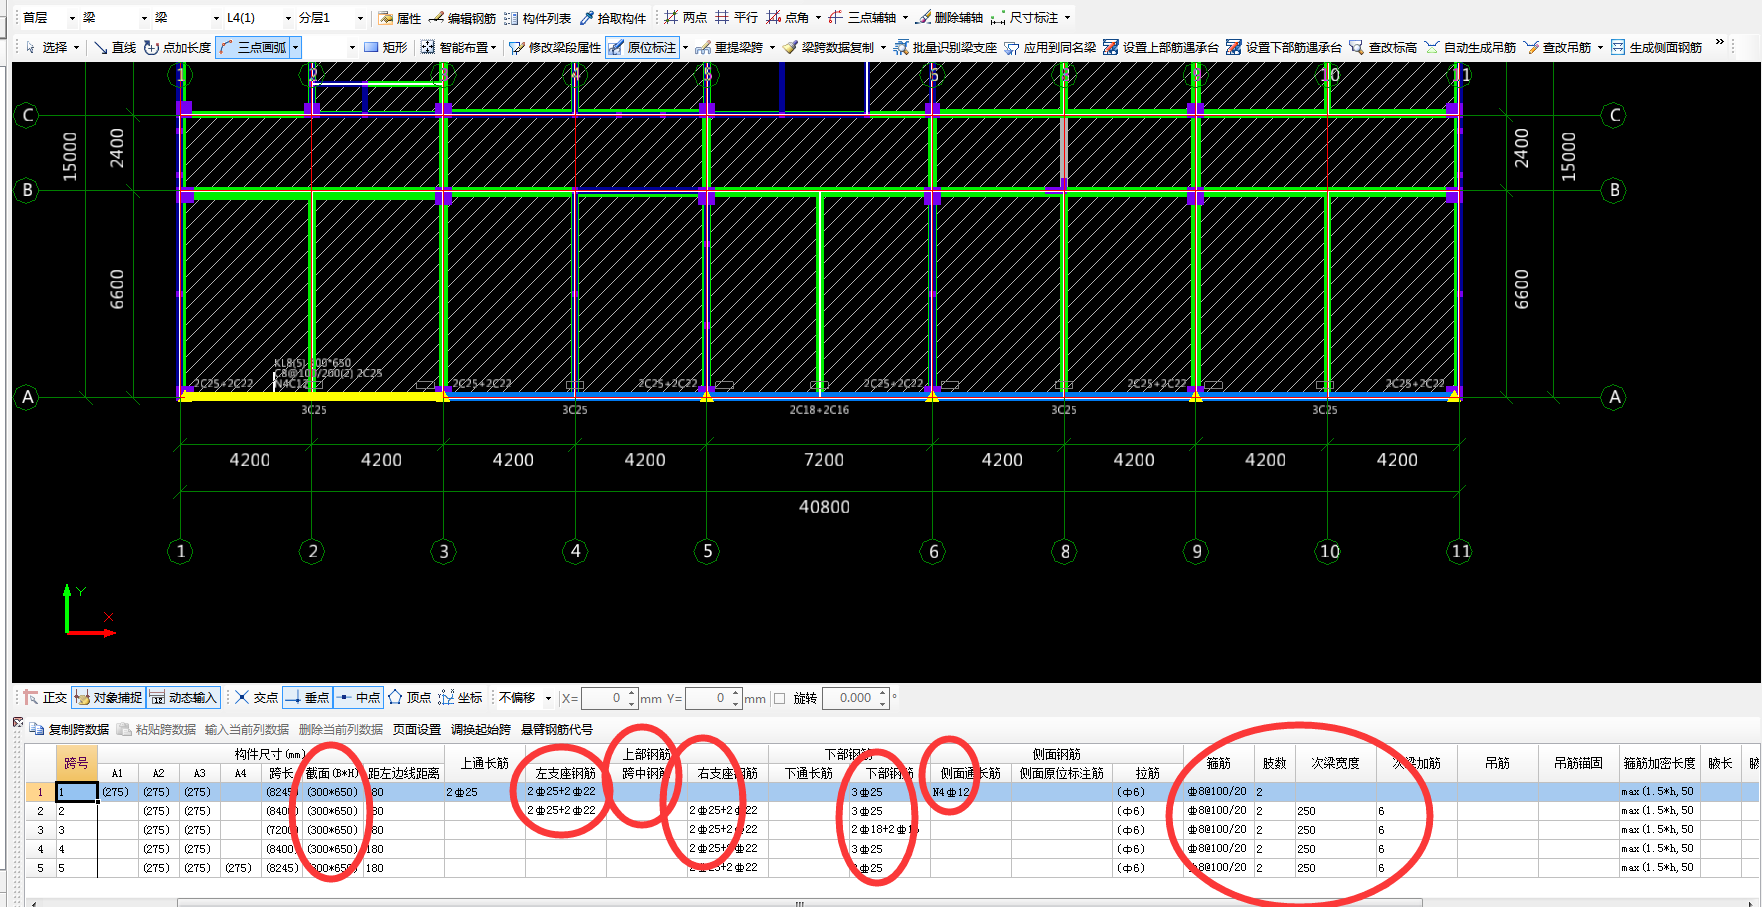Click the X offset input field
This screenshot has height=907, width=1762.
click(610, 698)
